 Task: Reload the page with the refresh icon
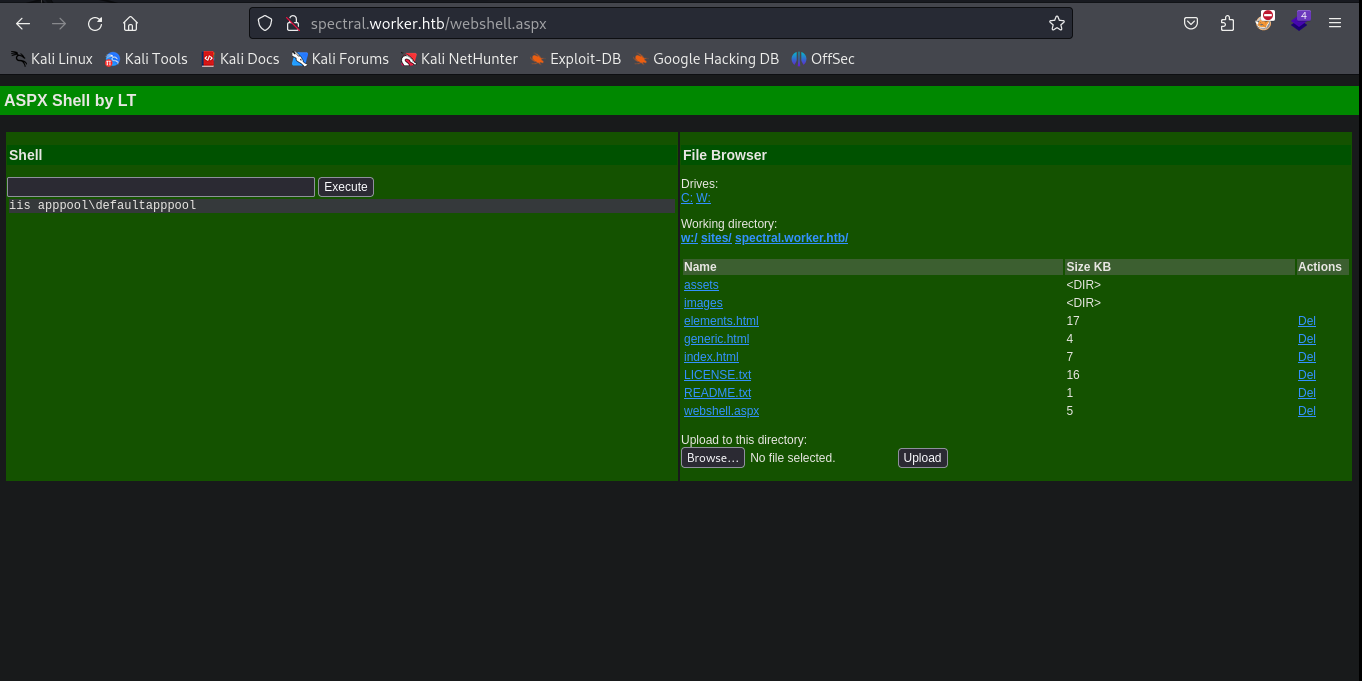(95, 24)
